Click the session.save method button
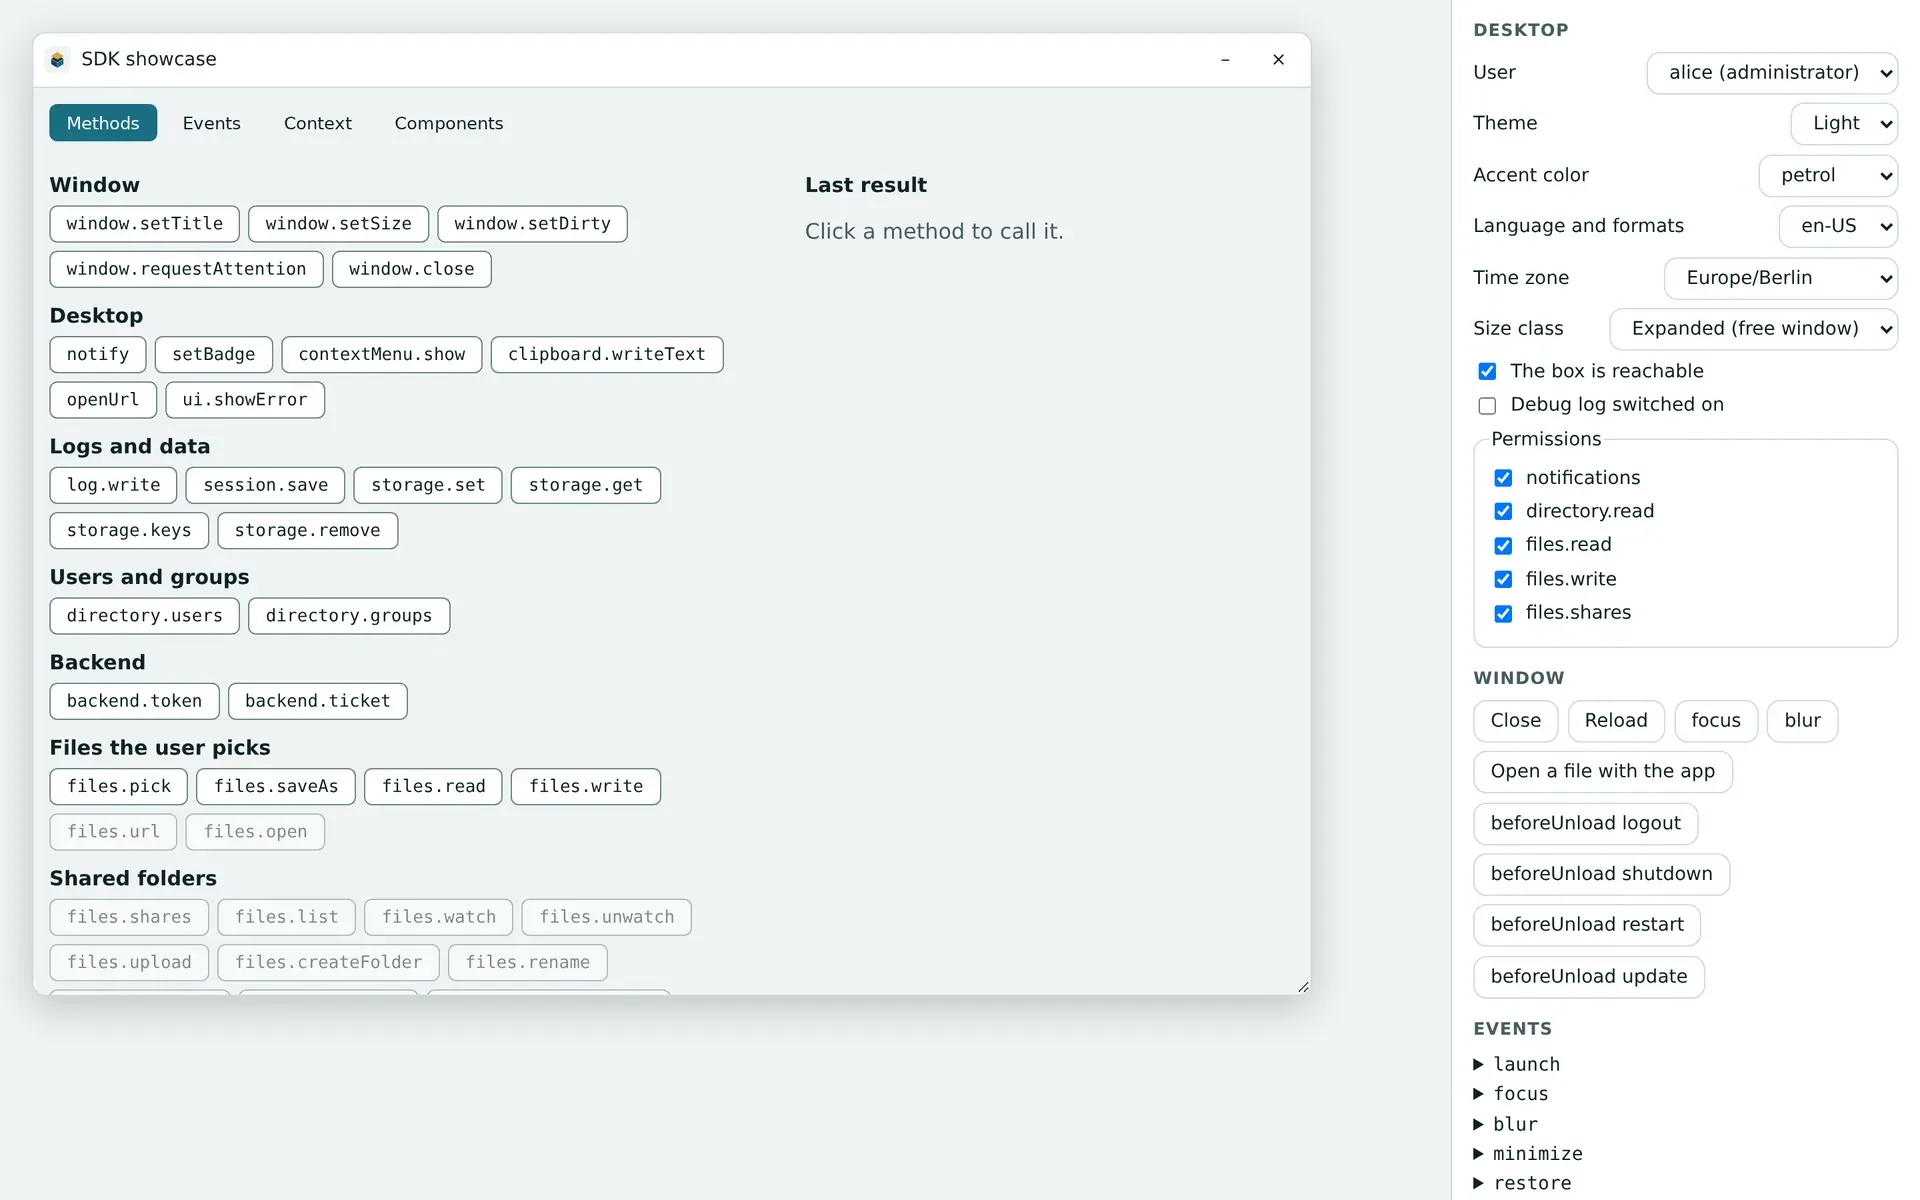Screen dimensions: 1920x1200 [266, 485]
